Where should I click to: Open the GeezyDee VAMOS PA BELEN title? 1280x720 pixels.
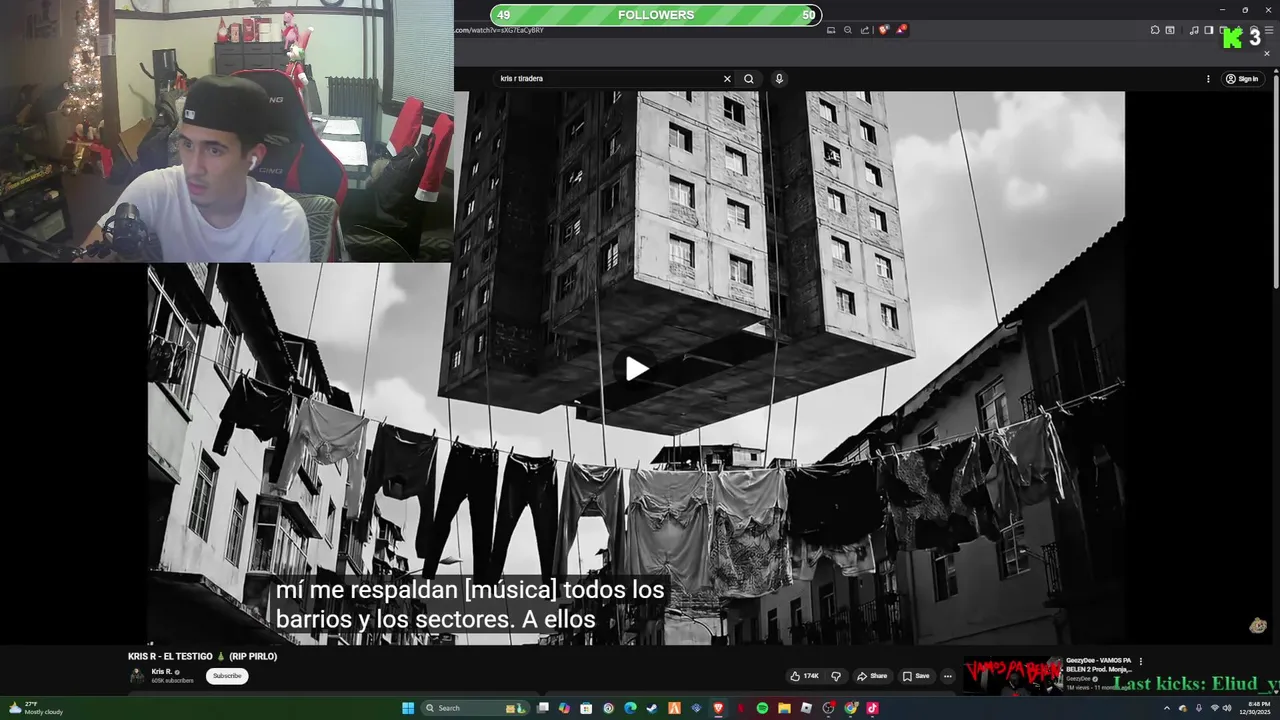coord(1099,665)
